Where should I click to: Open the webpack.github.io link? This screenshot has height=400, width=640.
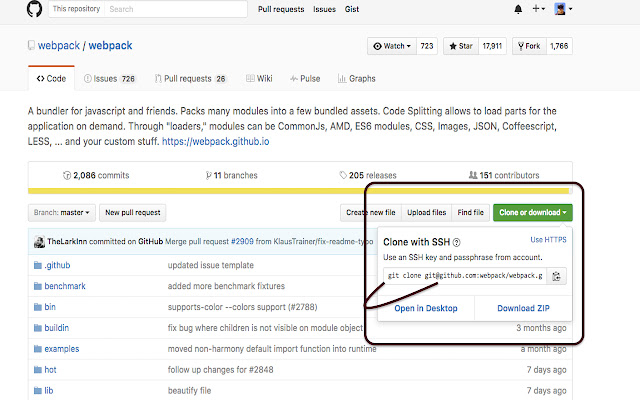pyautogui.click(x=216, y=142)
